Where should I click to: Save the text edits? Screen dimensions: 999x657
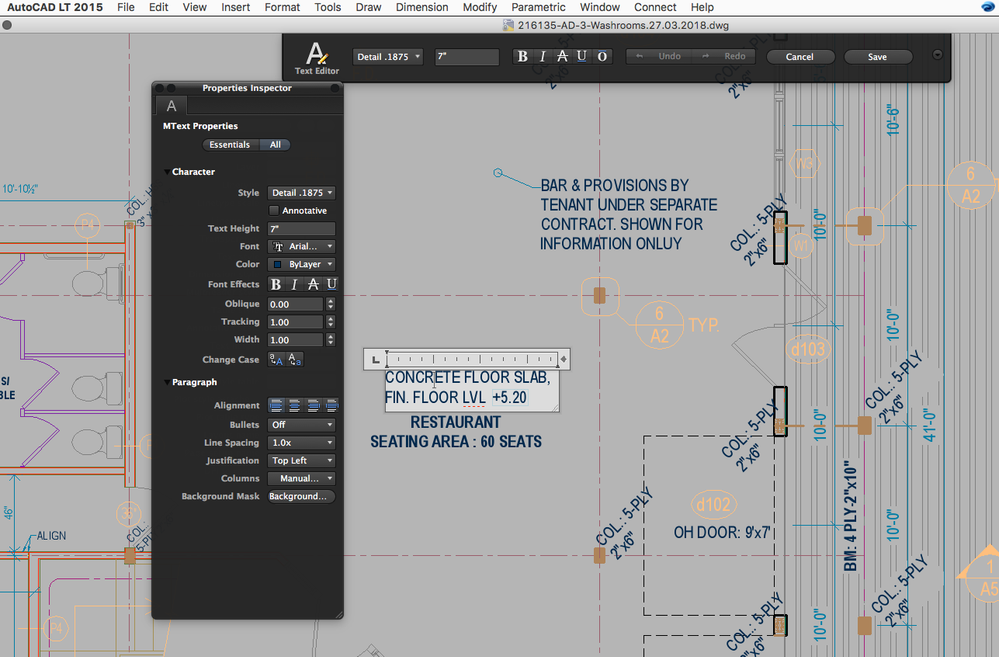(x=877, y=57)
